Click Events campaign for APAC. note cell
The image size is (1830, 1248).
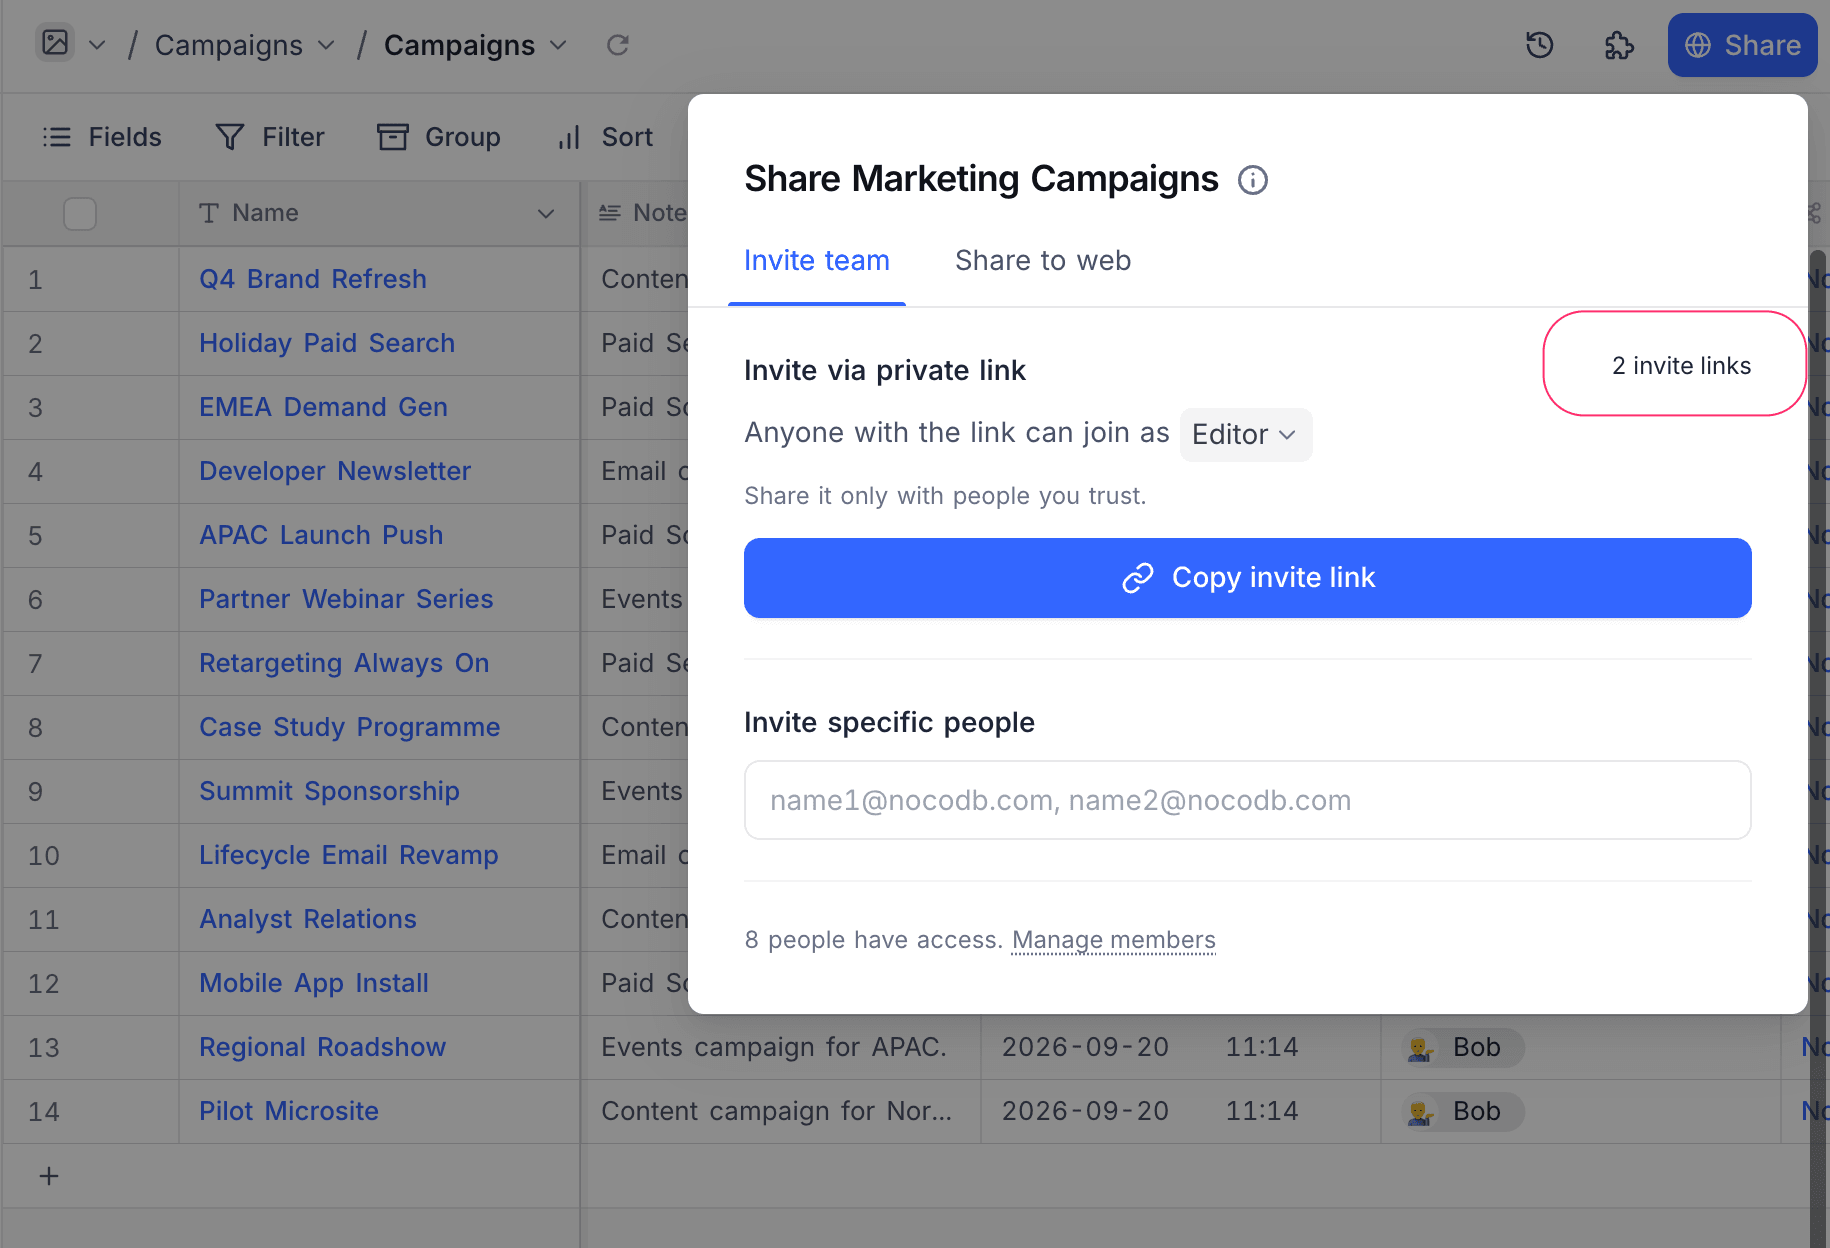(782, 1047)
